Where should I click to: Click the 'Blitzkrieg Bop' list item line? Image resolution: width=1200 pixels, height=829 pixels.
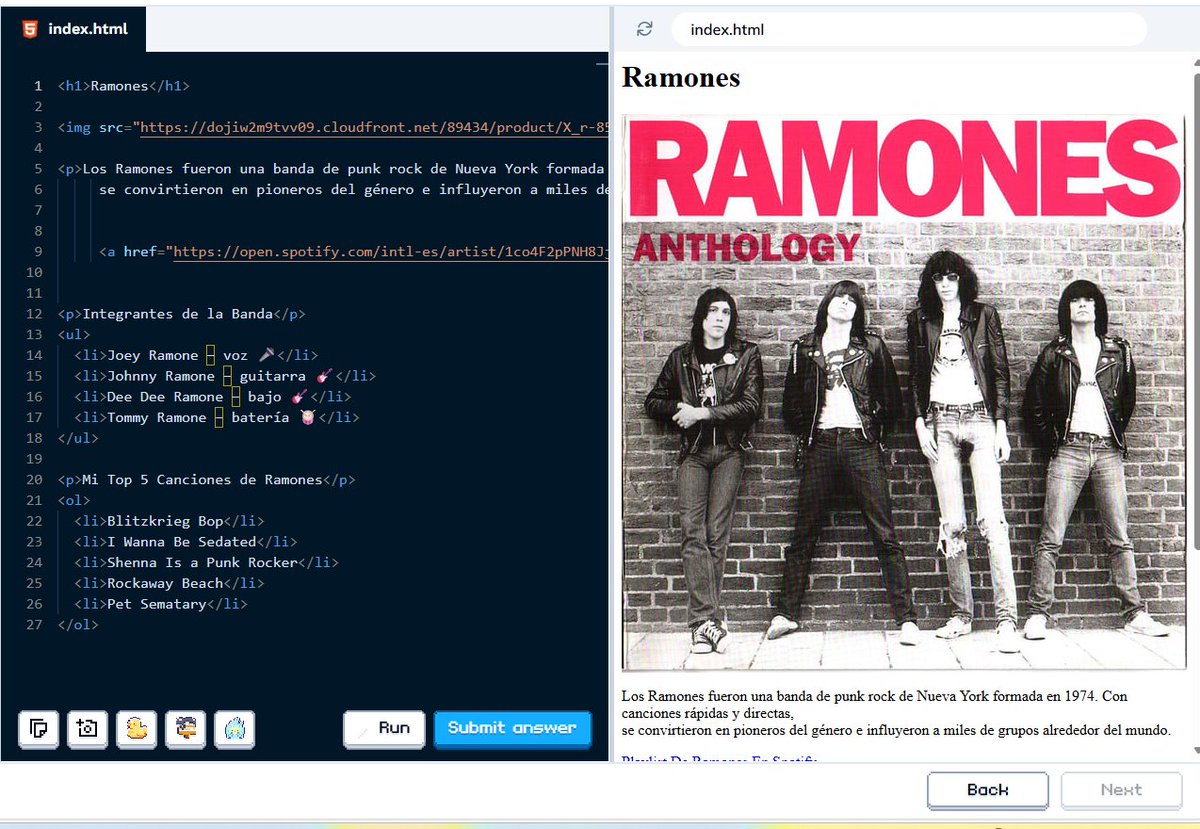point(169,521)
